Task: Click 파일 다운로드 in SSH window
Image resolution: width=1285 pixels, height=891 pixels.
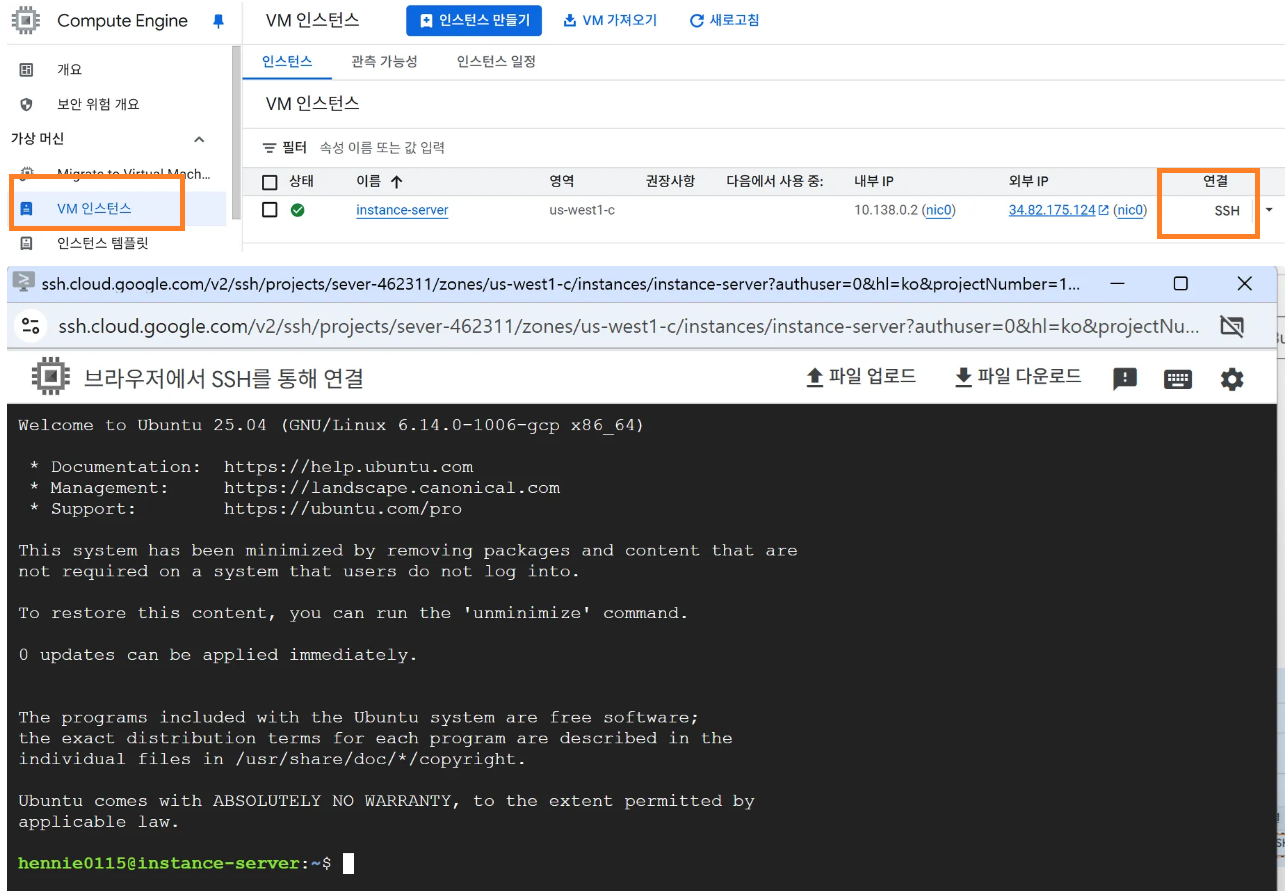Action: point(1018,377)
